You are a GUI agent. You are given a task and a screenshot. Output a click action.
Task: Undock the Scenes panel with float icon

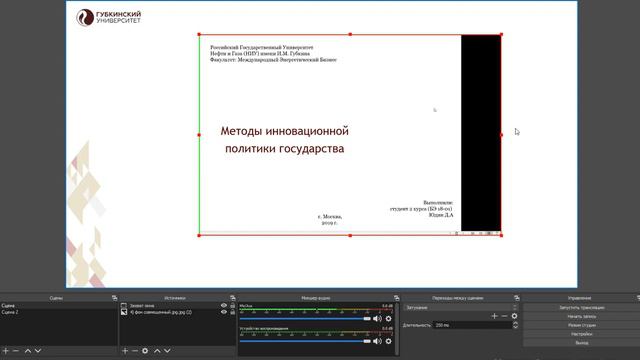click(114, 298)
